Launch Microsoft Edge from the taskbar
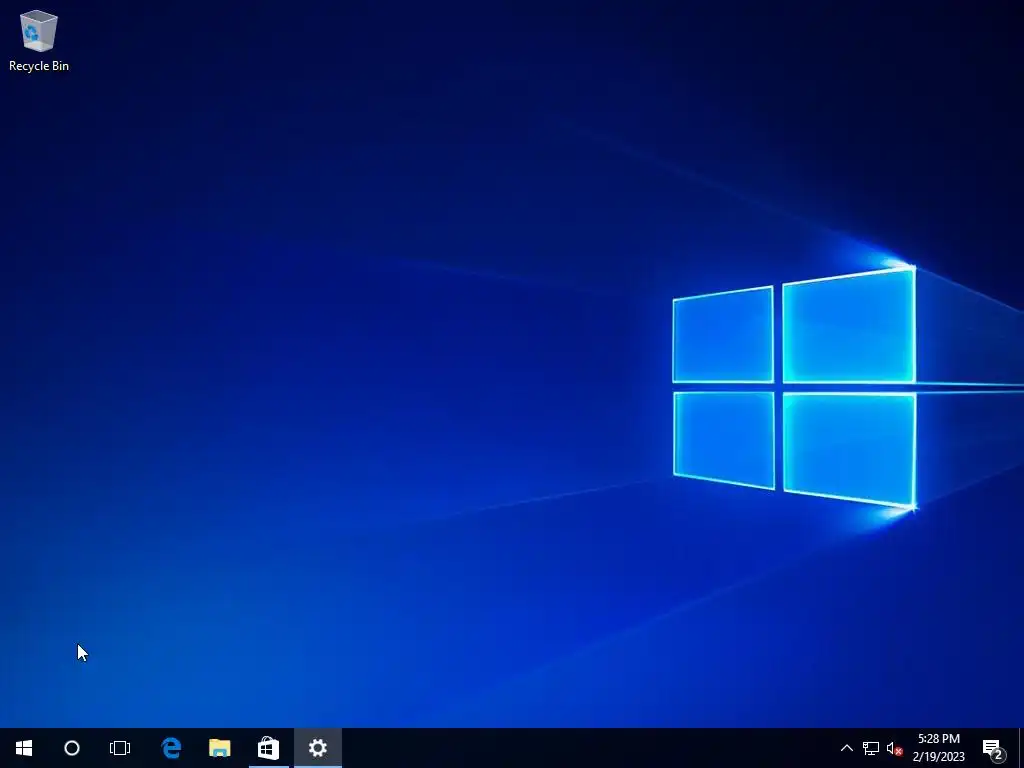Viewport: 1024px width, 768px height. (x=171, y=748)
